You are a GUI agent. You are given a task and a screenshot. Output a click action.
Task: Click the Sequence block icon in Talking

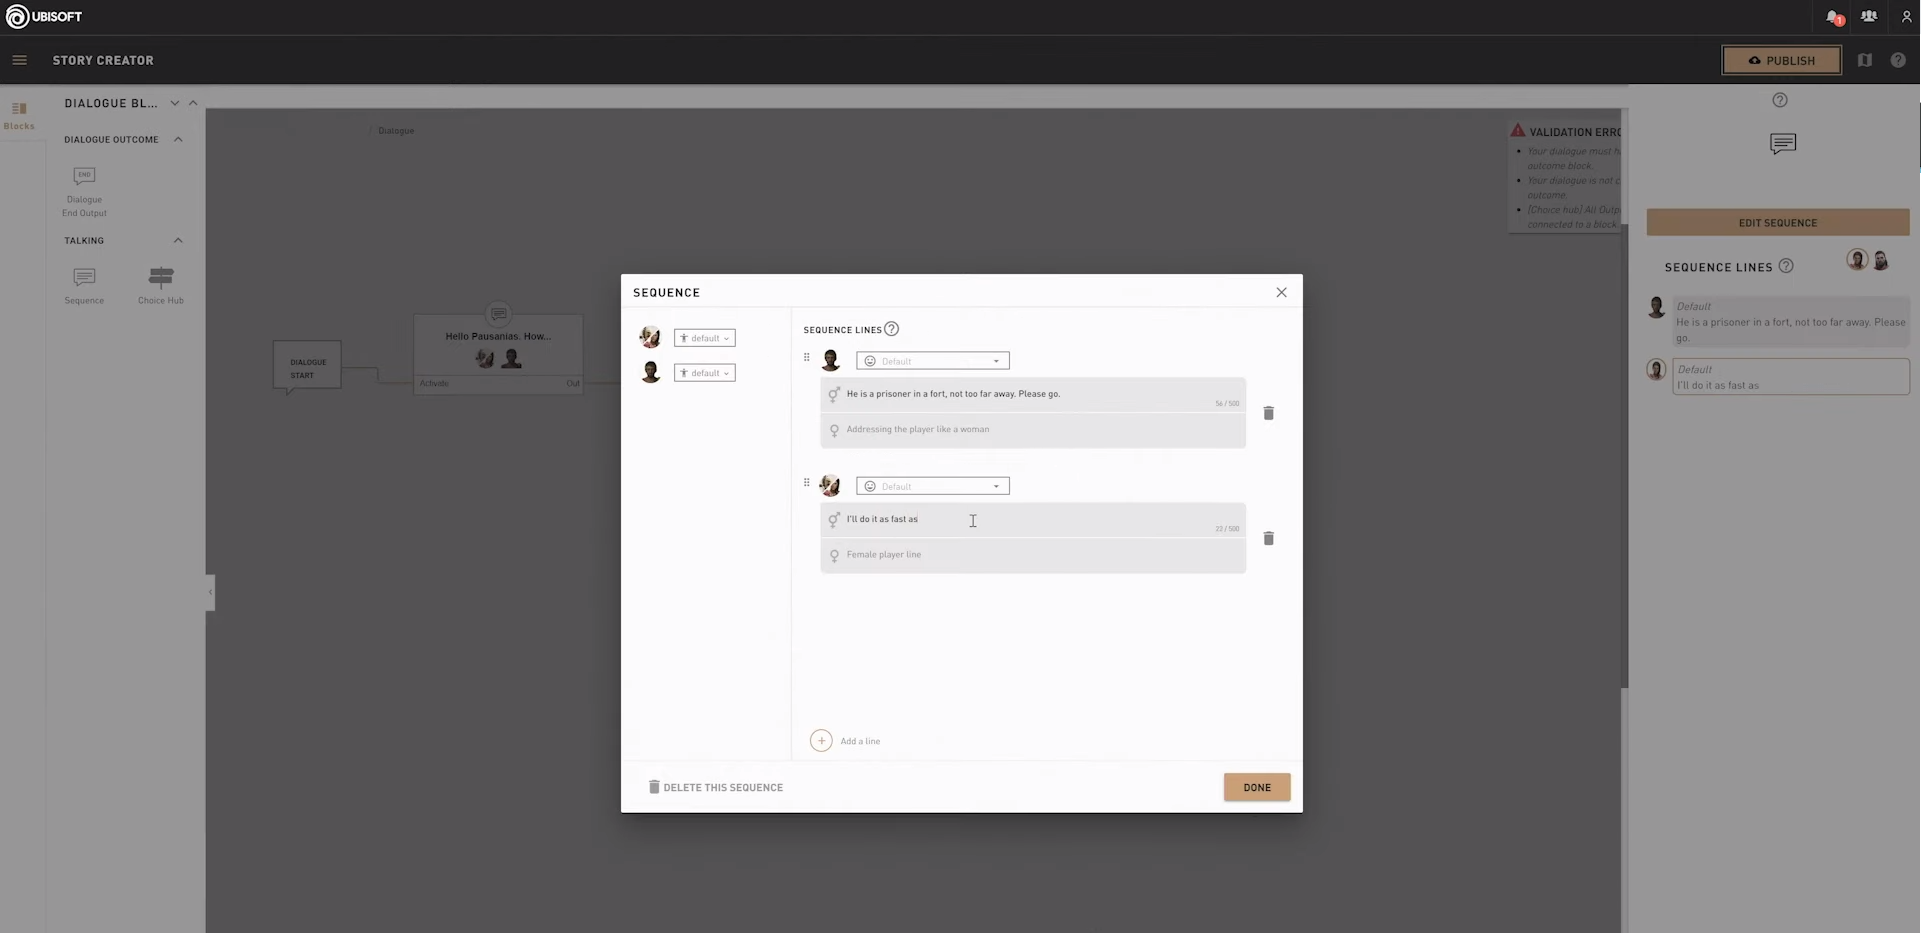pyautogui.click(x=84, y=277)
